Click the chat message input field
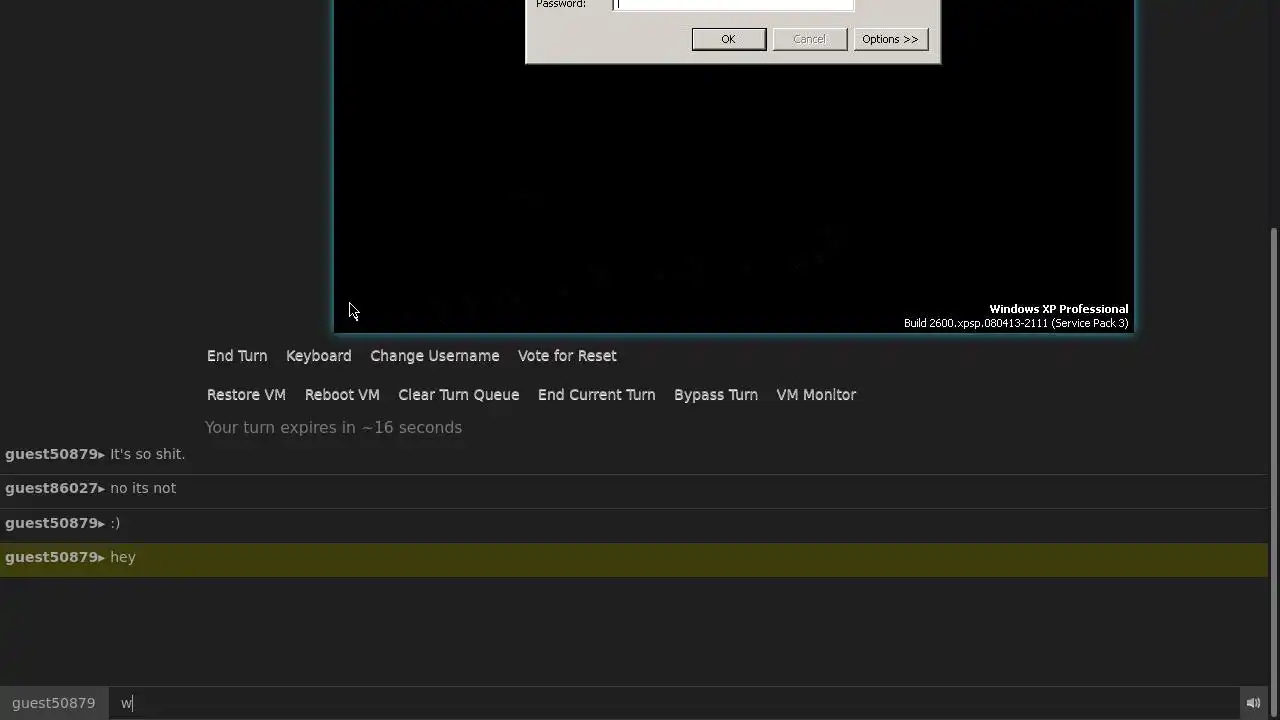Image resolution: width=1280 pixels, height=720 pixels. [x=673, y=703]
